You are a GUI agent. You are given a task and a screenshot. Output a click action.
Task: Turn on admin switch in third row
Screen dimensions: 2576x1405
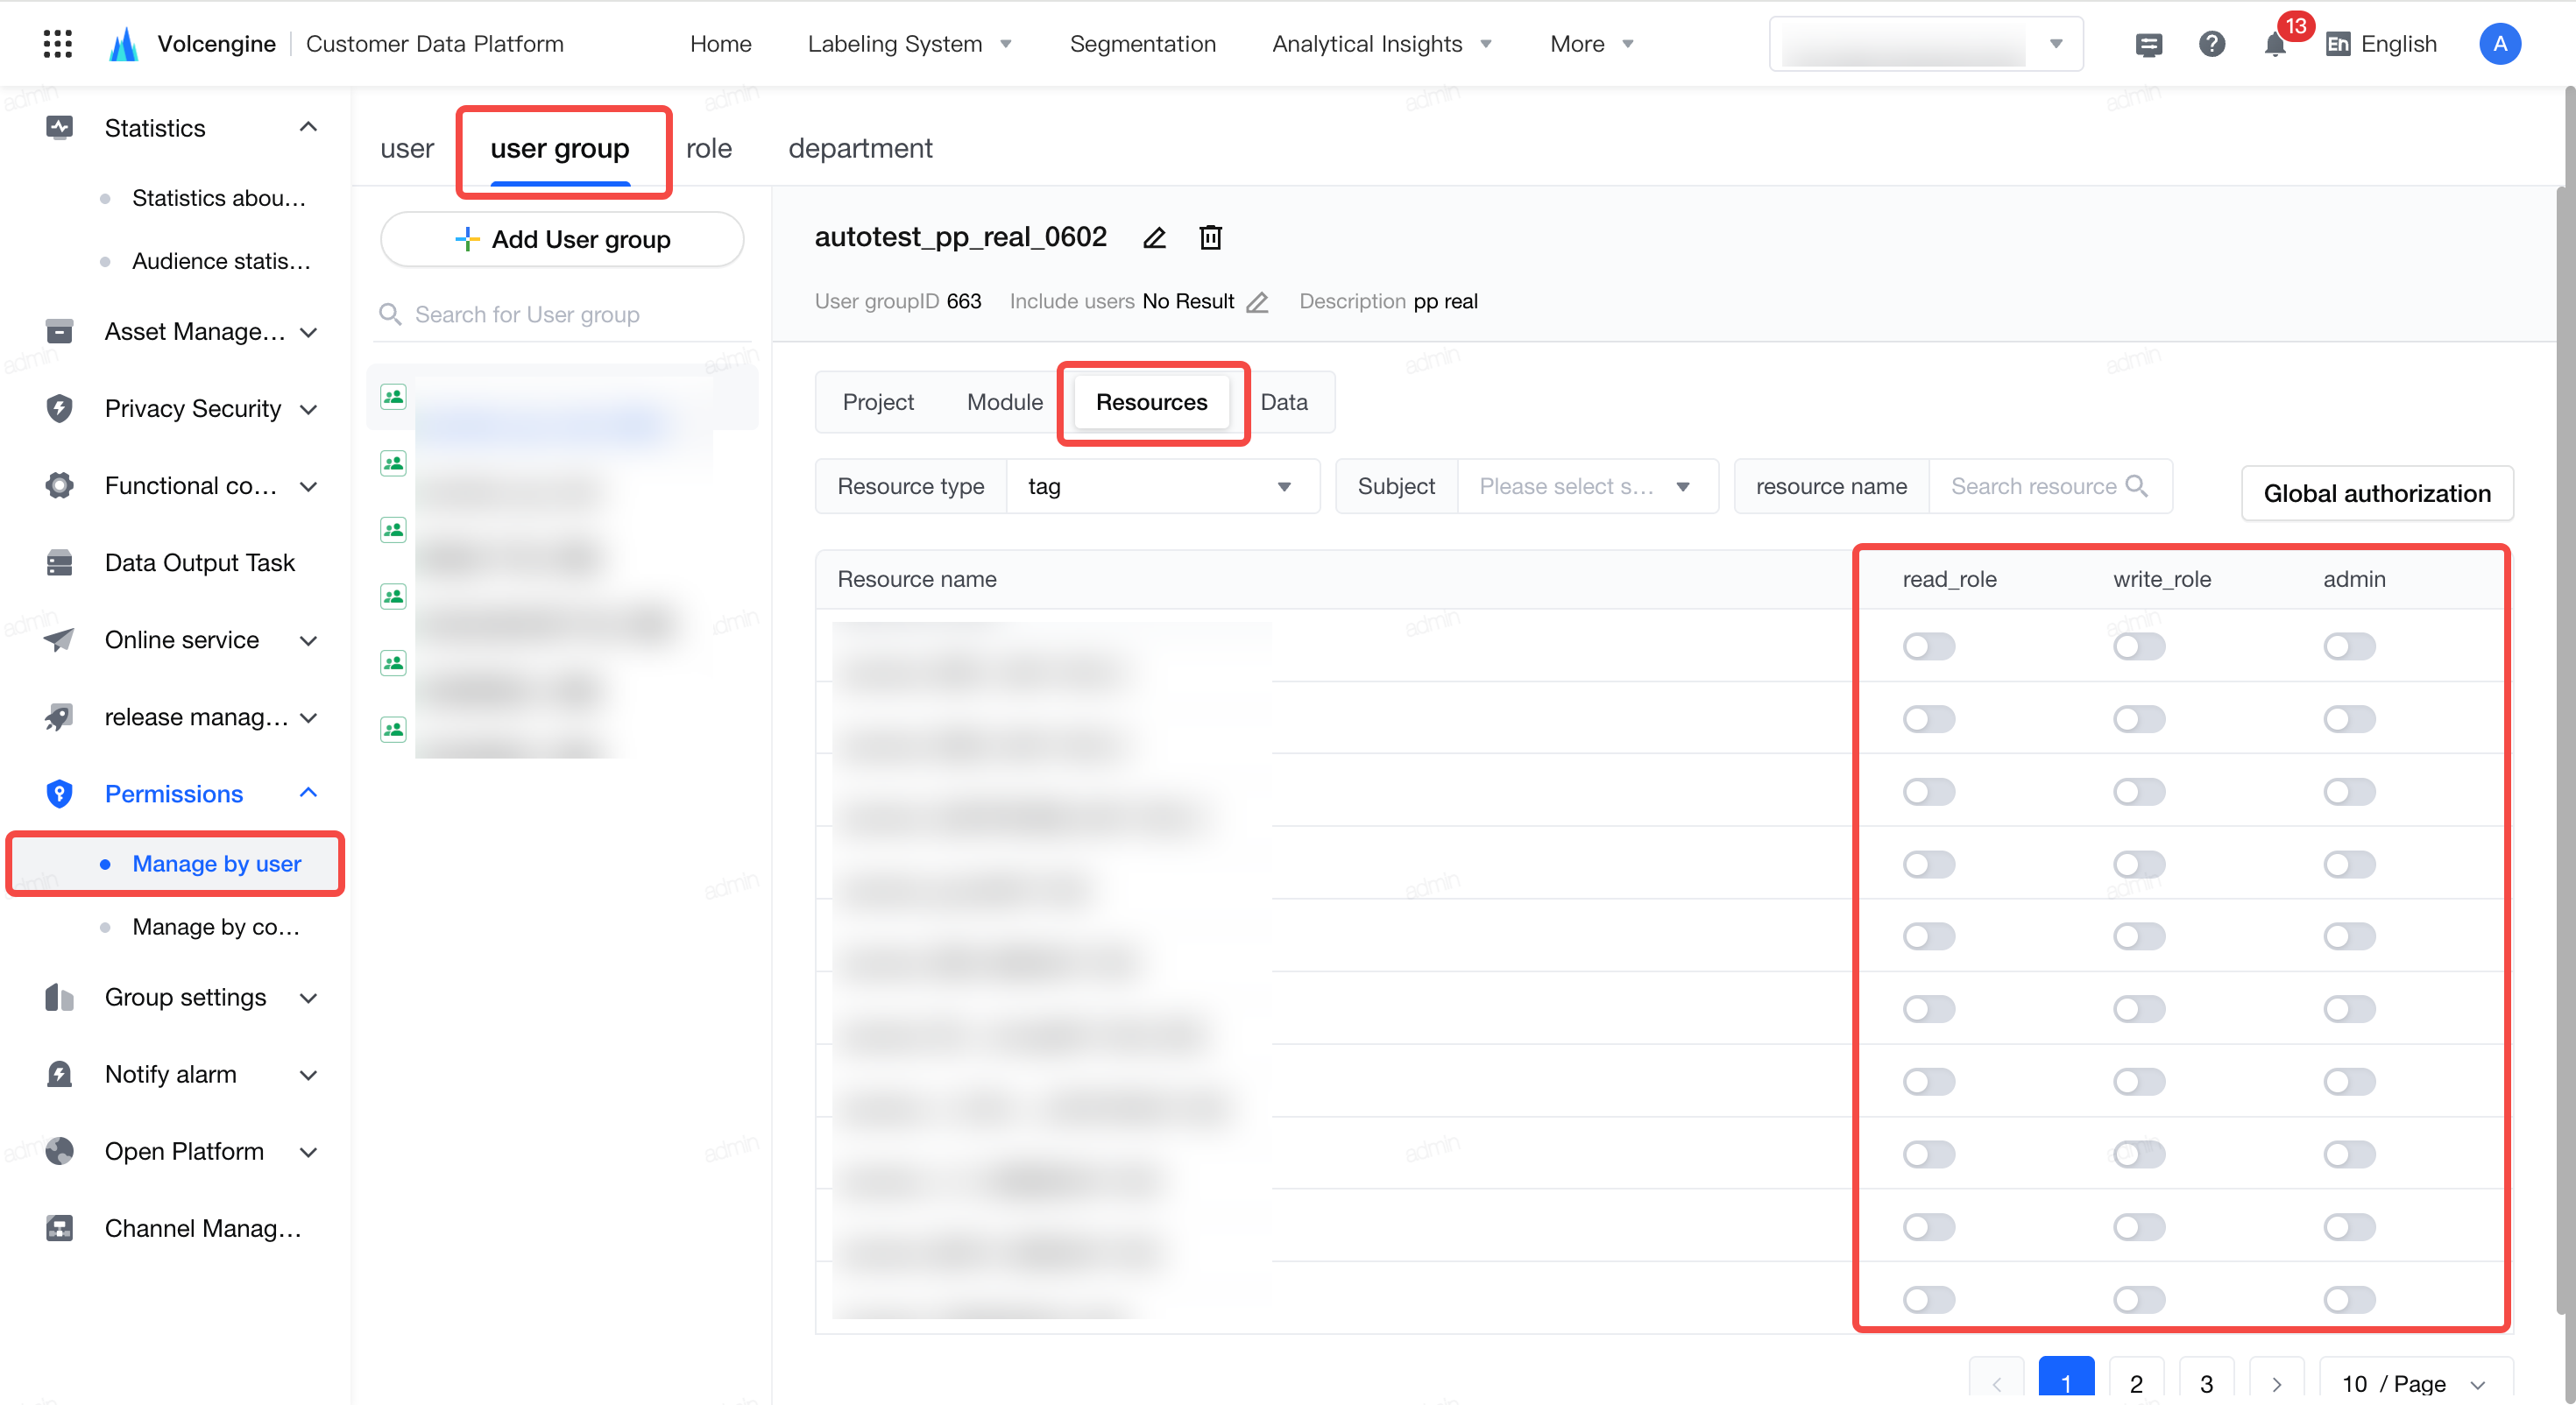pos(2349,792)
